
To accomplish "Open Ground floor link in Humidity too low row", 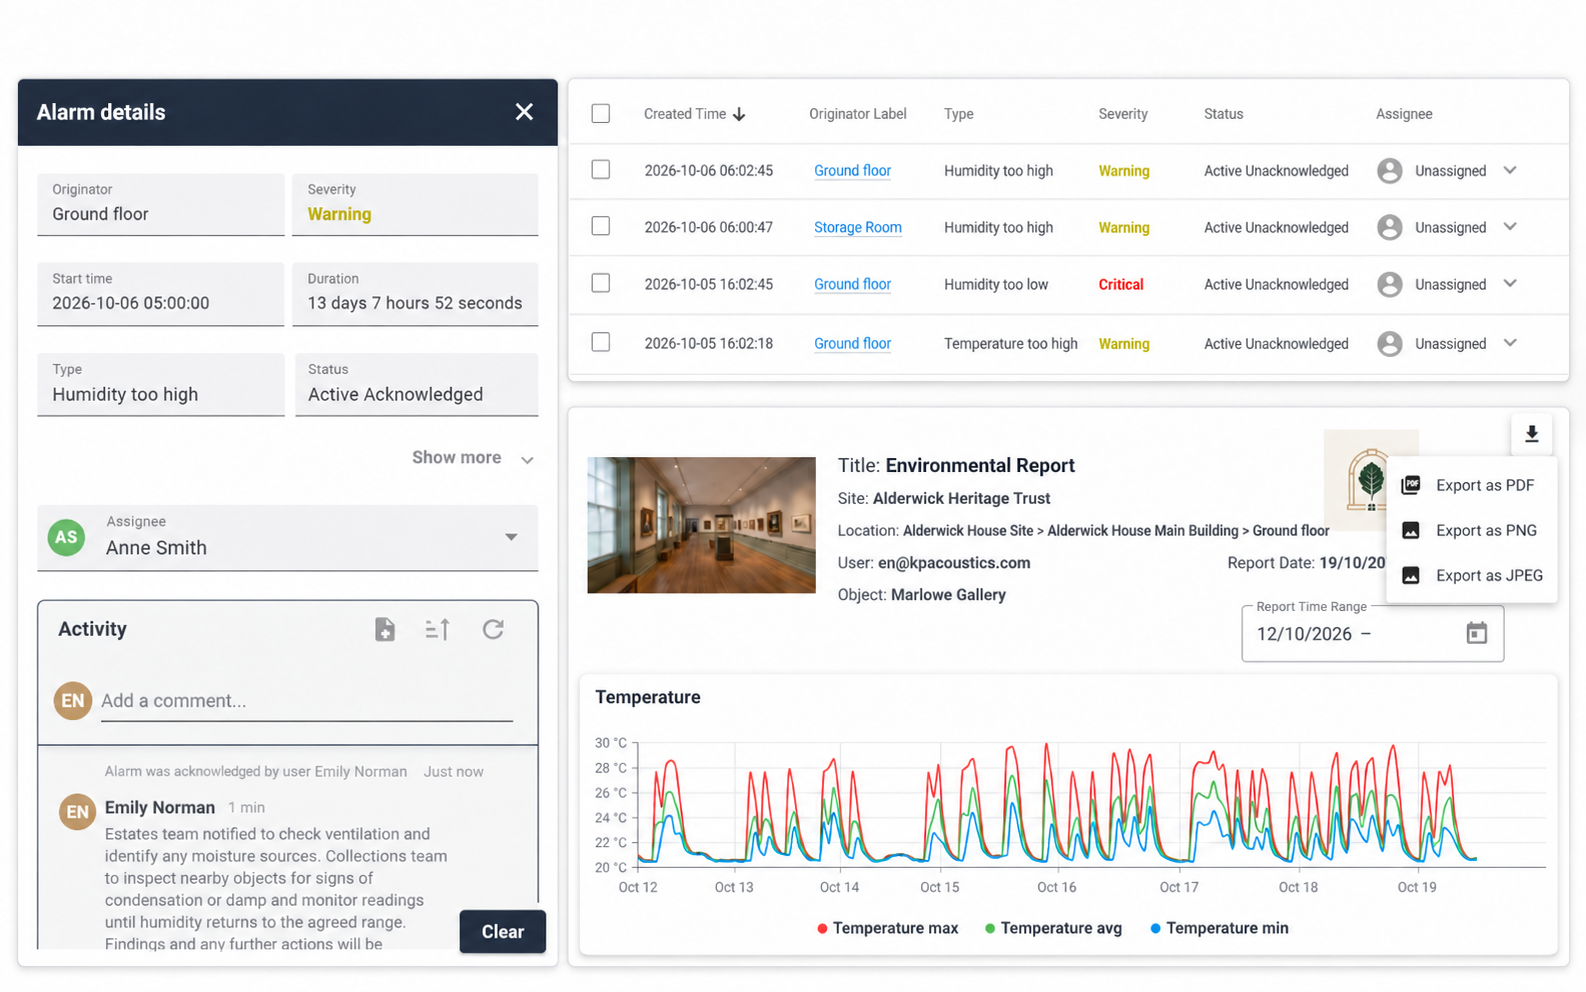I will coord(852,285).
